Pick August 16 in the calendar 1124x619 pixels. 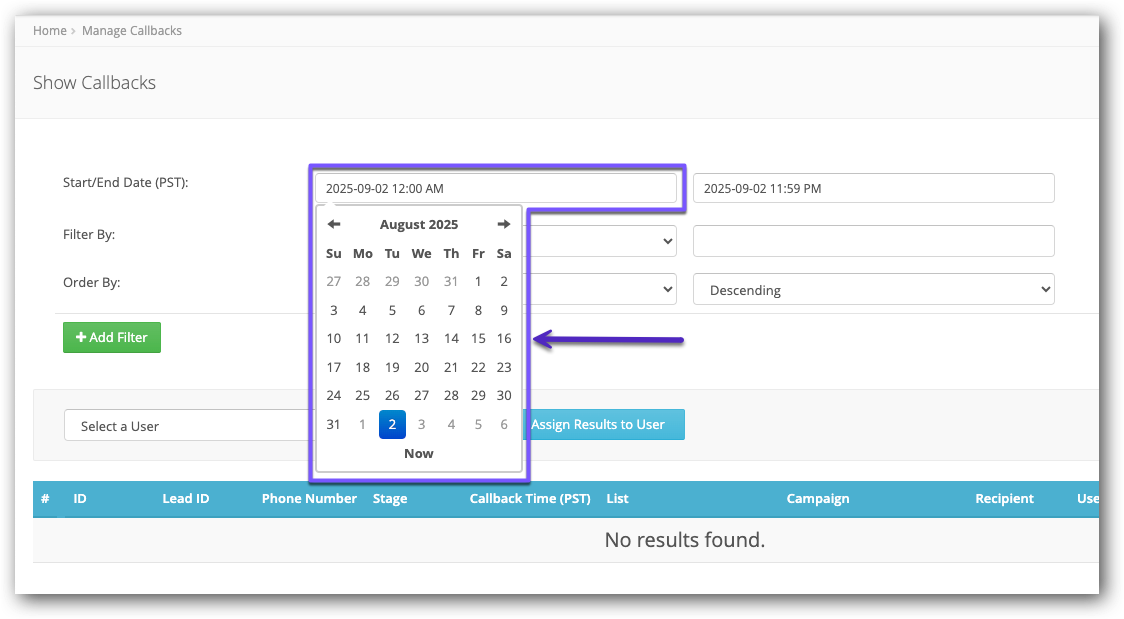pyautogui.click(x=504, y=339)
